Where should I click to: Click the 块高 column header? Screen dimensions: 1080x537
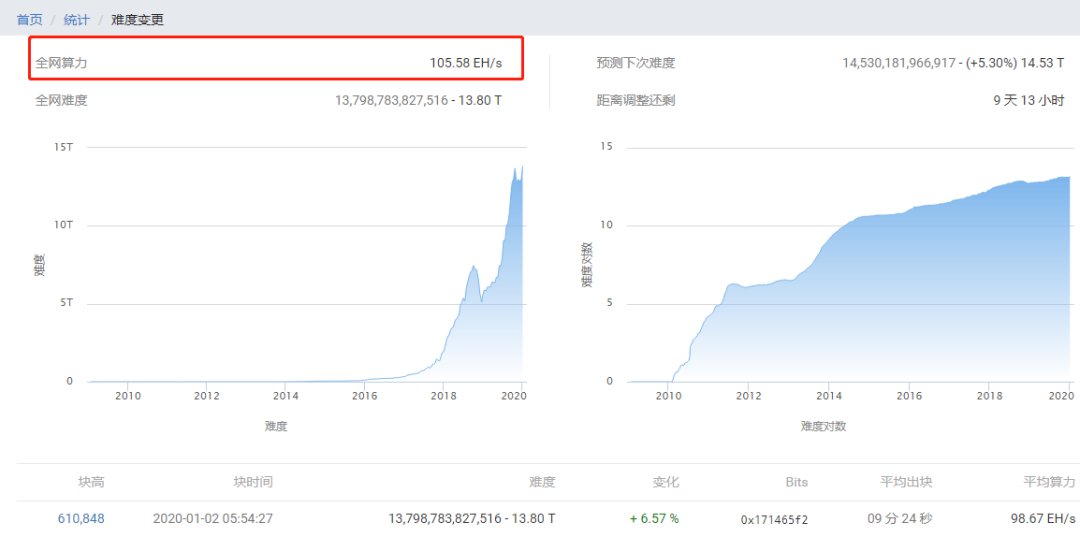tap(92, 482)
